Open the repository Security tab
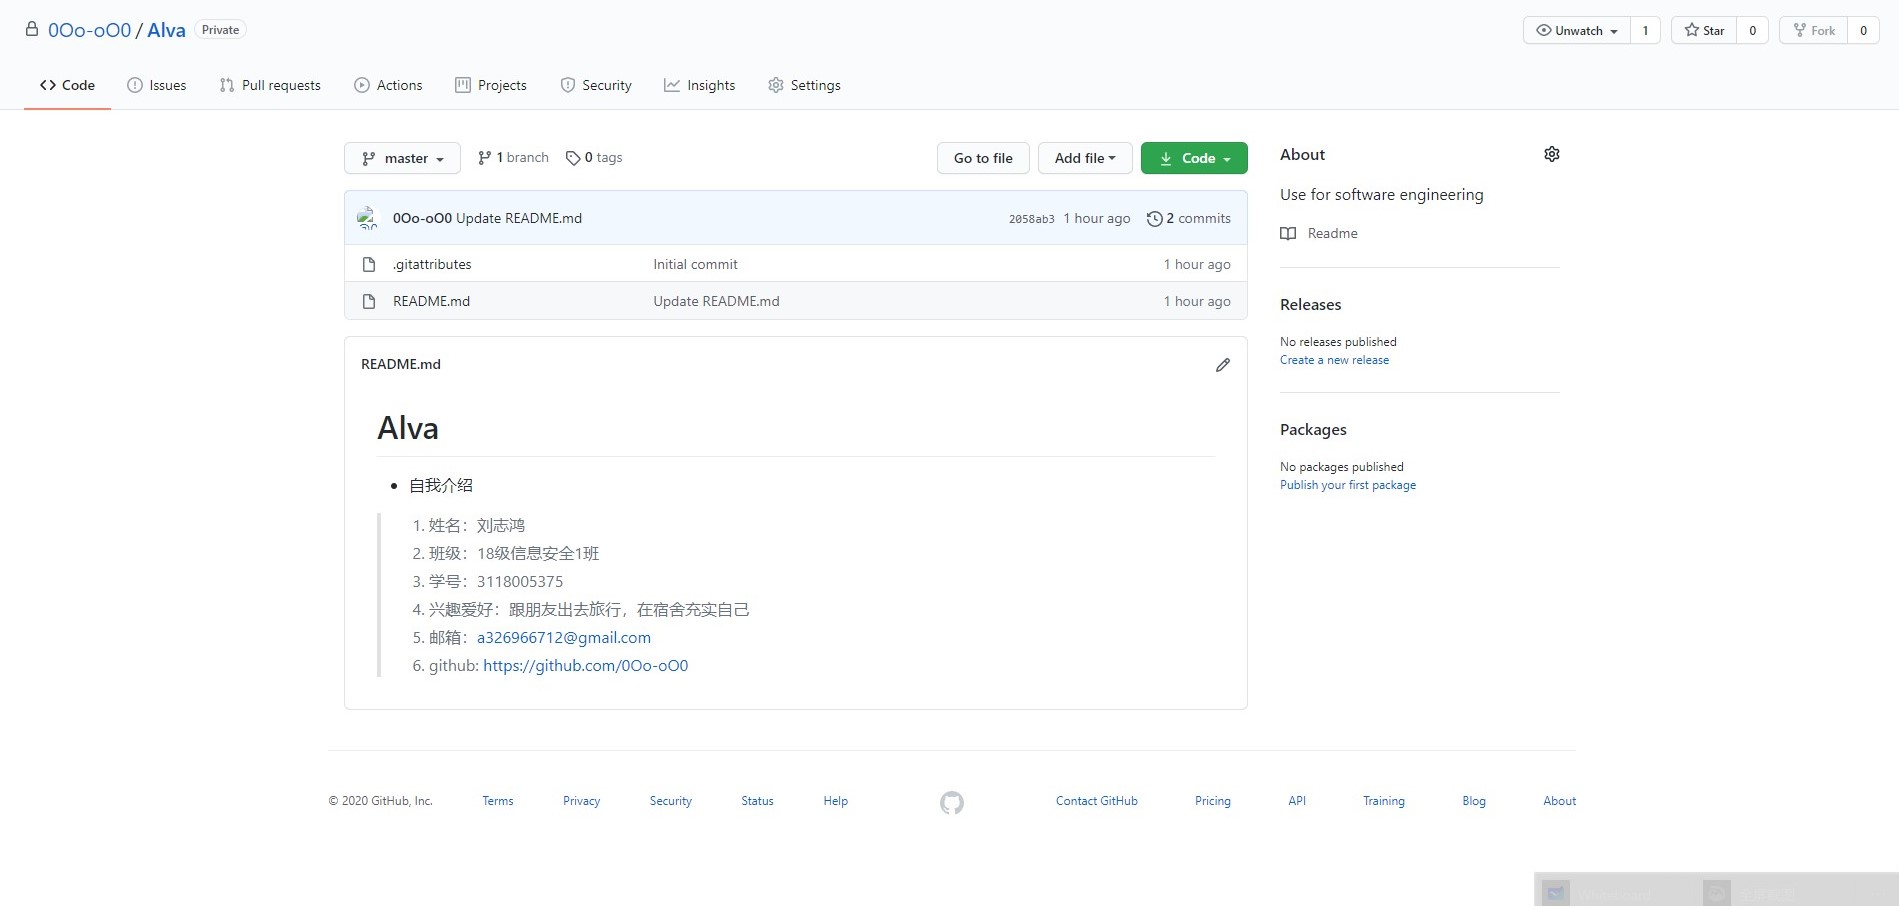Viewport: 1899px width, 909px height. [596, 85]
